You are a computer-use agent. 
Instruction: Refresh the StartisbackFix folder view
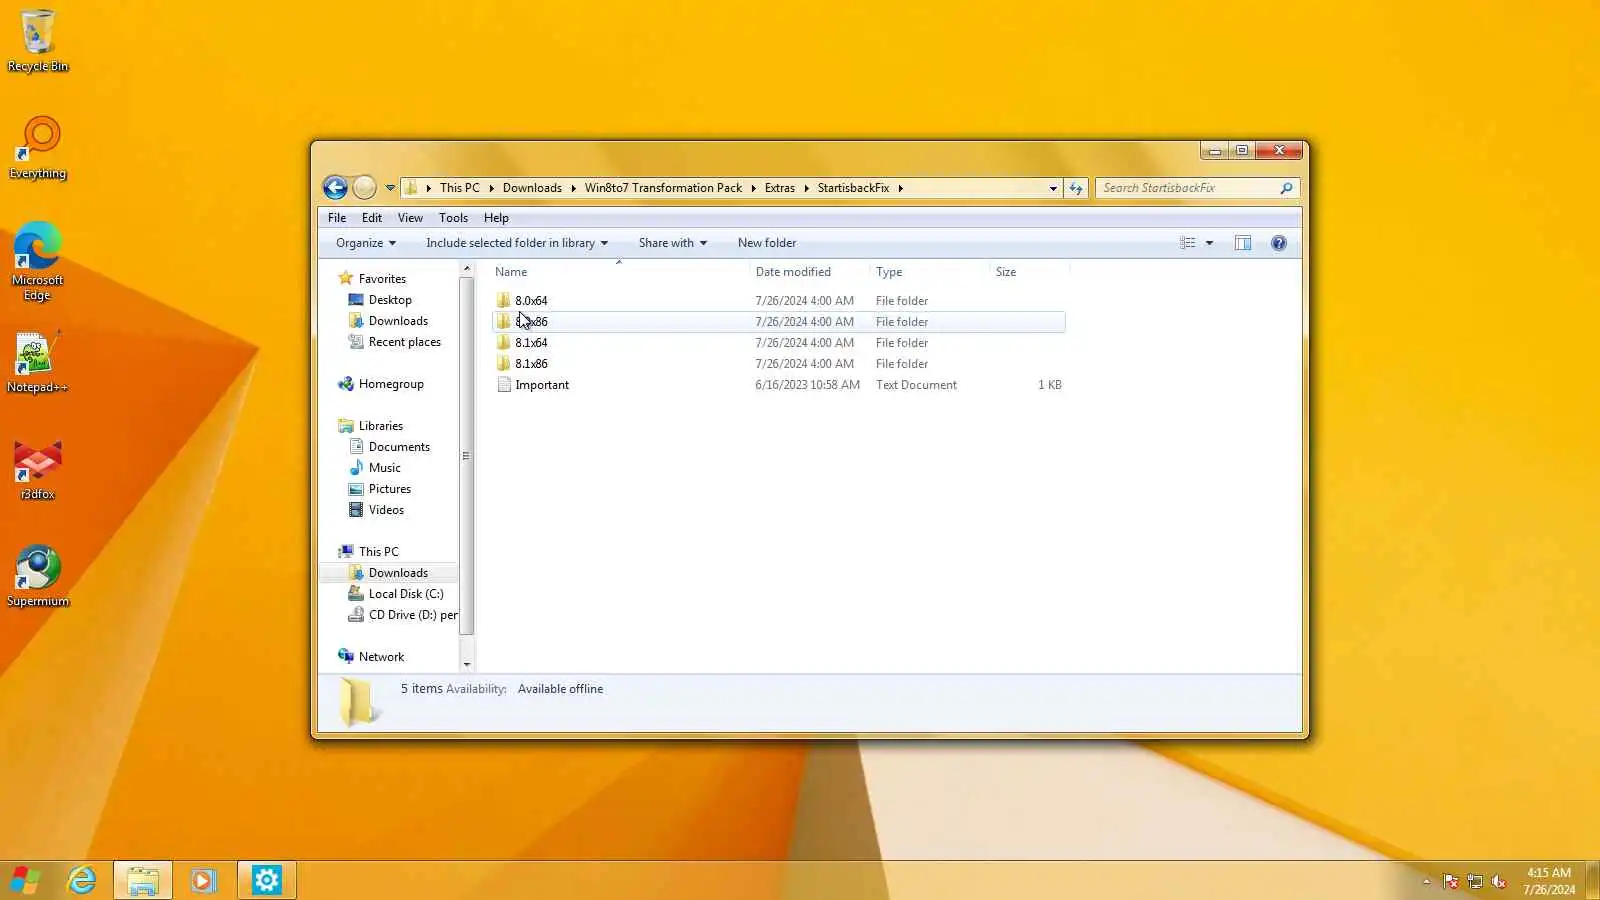click(x=1076, y=188)
